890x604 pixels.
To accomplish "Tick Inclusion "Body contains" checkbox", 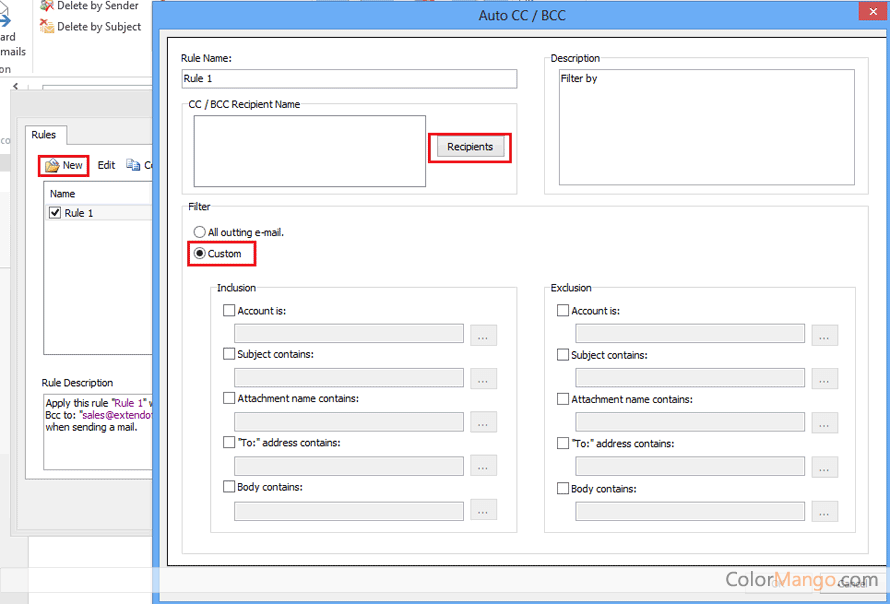I will [x=230, y=487].
